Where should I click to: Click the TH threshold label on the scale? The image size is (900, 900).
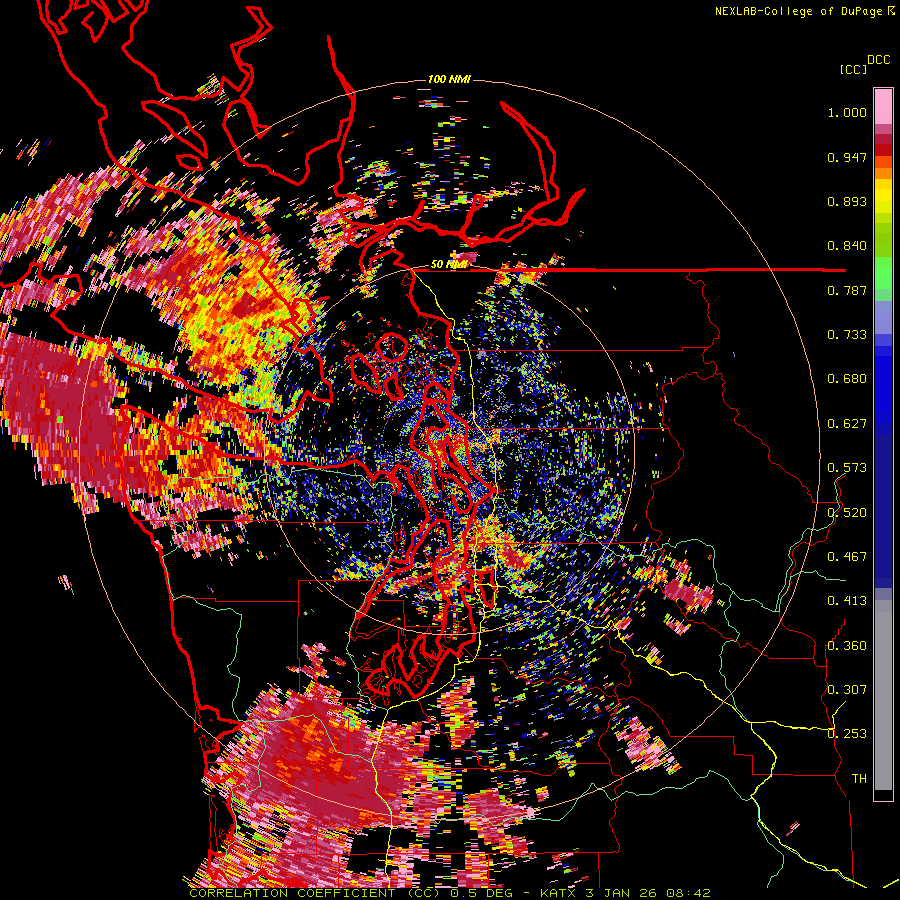pyautogui.click(x=859, y=779)
